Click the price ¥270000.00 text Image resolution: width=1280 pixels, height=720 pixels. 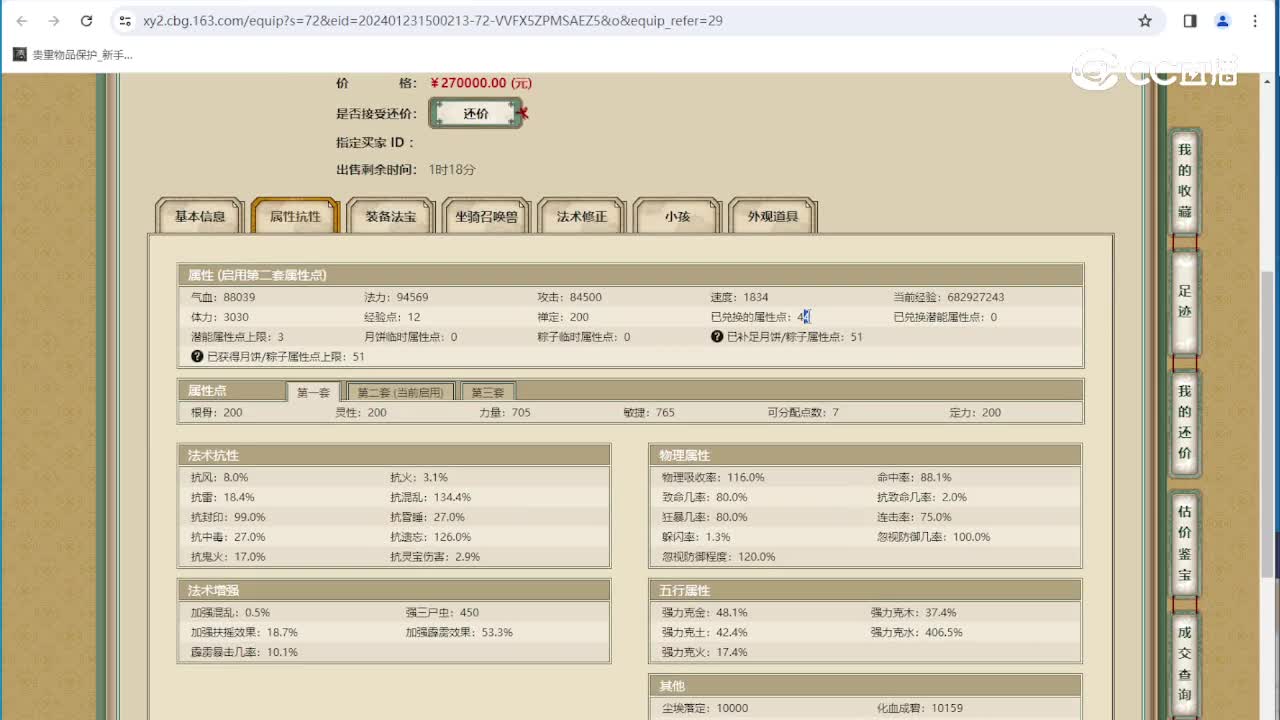(x=482, y=84)
